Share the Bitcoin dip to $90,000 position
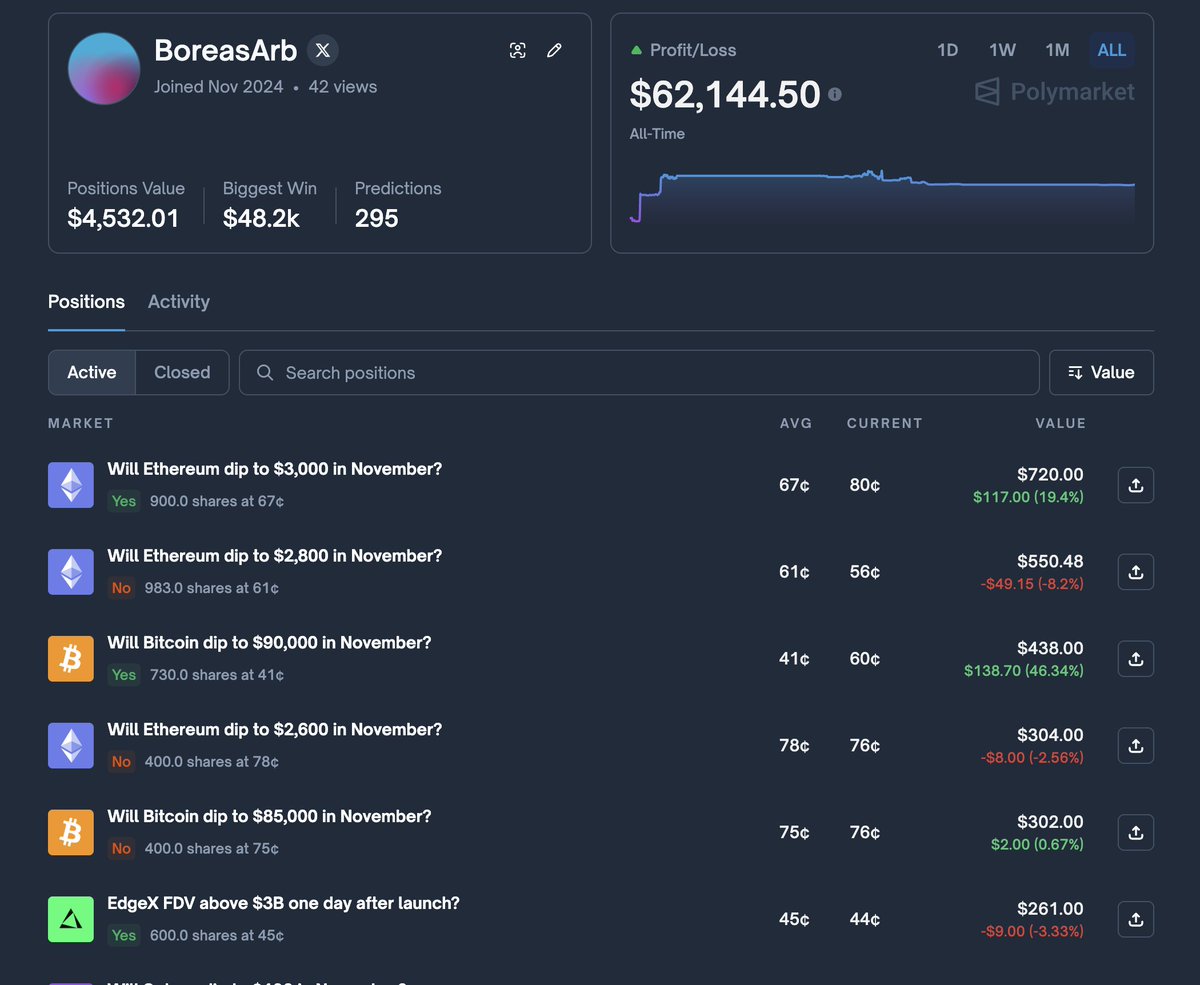1200x985 pixels. coord(1135,659)
